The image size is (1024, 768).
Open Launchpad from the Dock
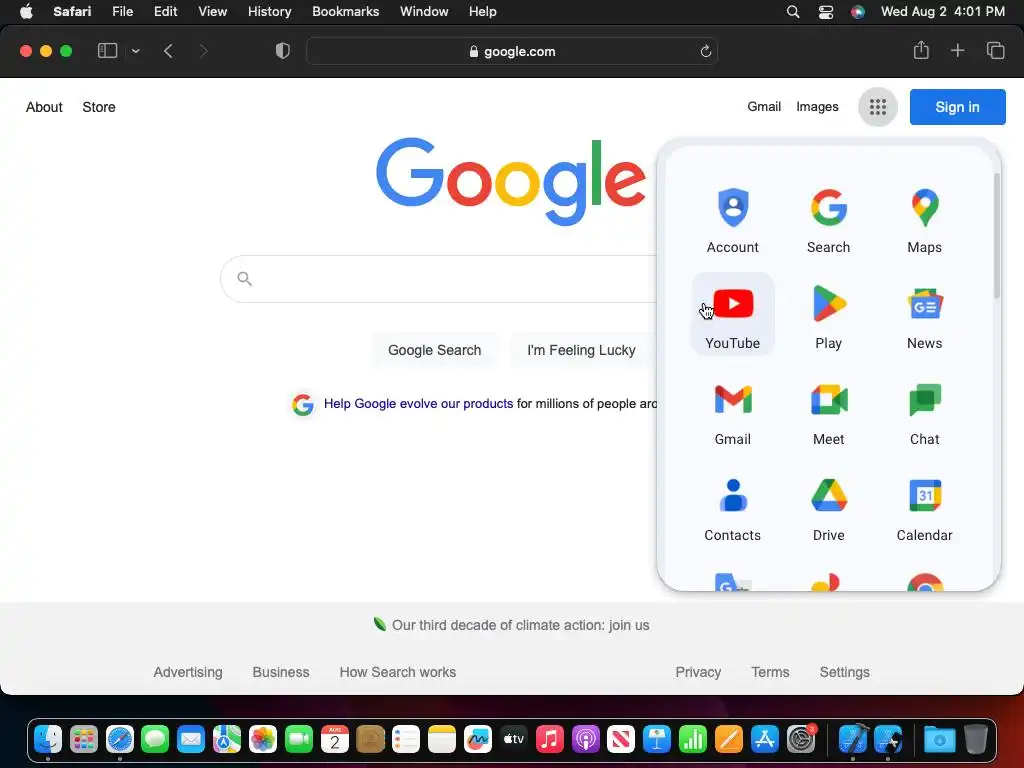[x=84, y=739]
